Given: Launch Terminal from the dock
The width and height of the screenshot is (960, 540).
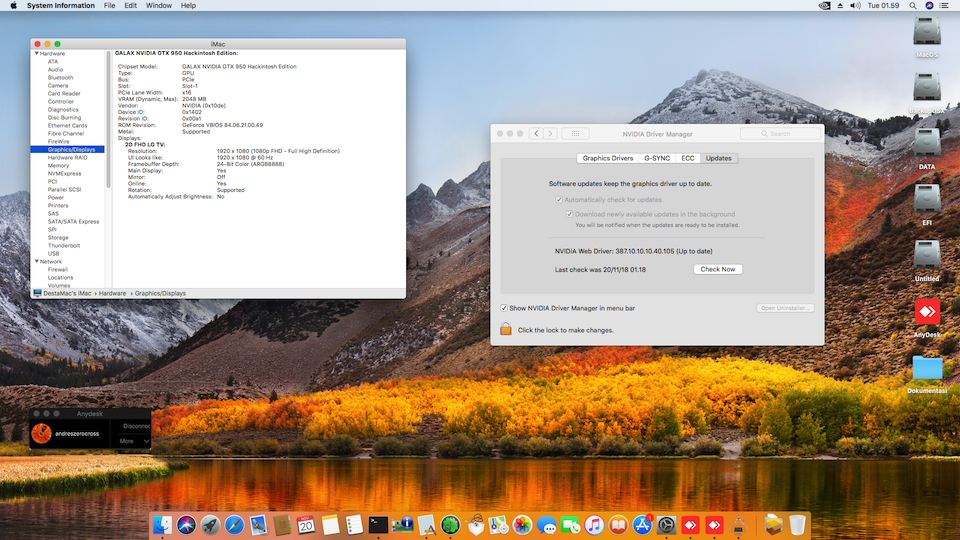Looking at the screenshot, I should coord(378,524).
